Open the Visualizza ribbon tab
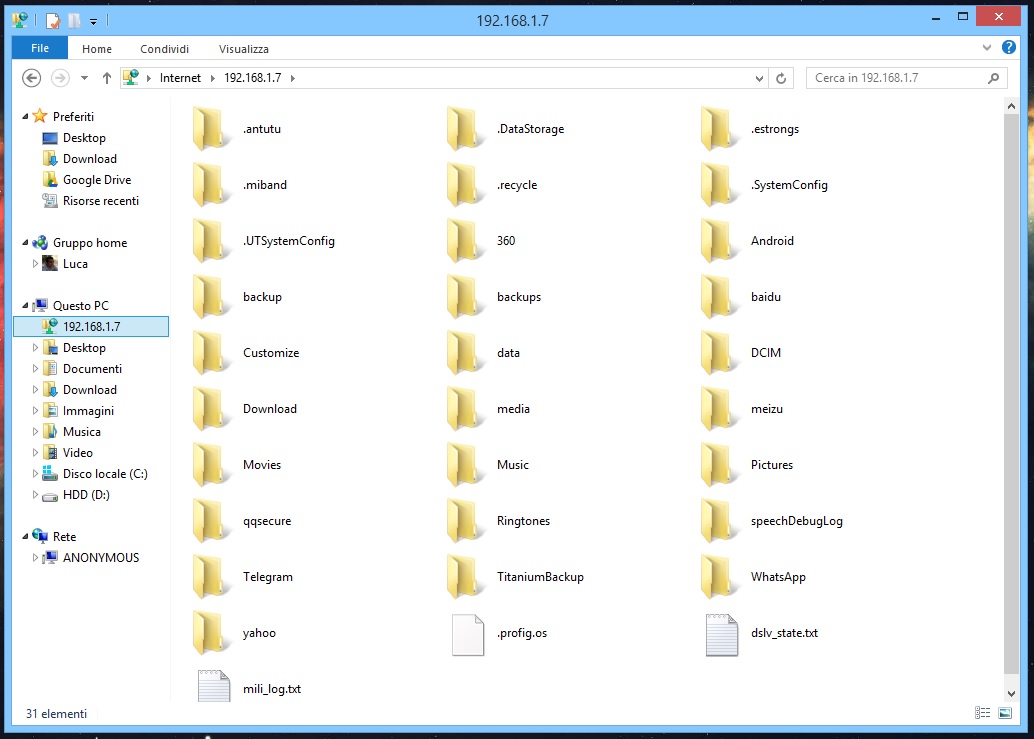Screen dimensions: 1034x739 click(x=243, y=49)
